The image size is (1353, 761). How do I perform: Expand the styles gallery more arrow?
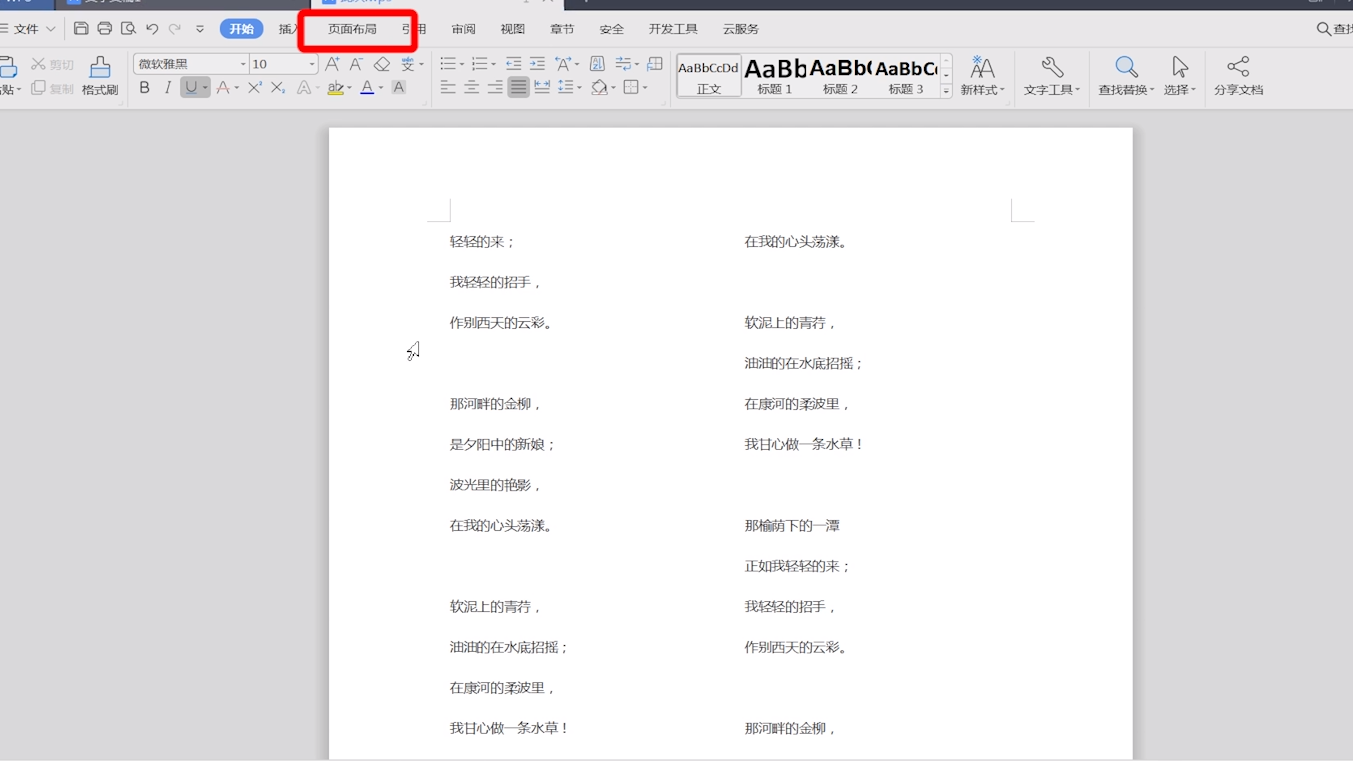(946, 91)
